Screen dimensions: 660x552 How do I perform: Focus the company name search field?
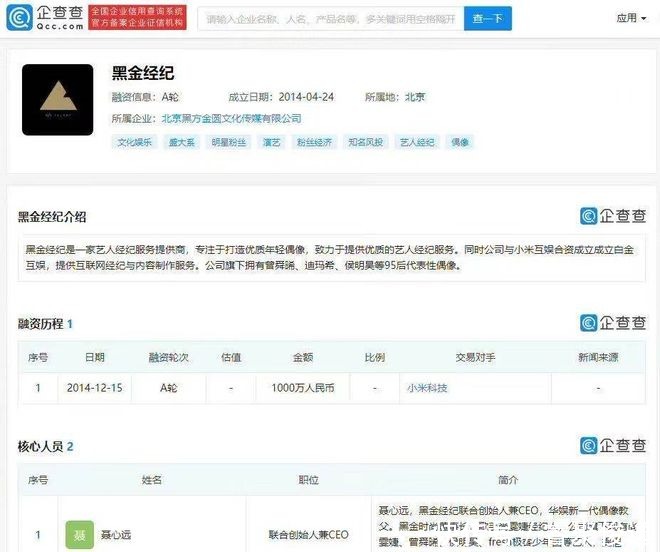click(x=331, y=19)
